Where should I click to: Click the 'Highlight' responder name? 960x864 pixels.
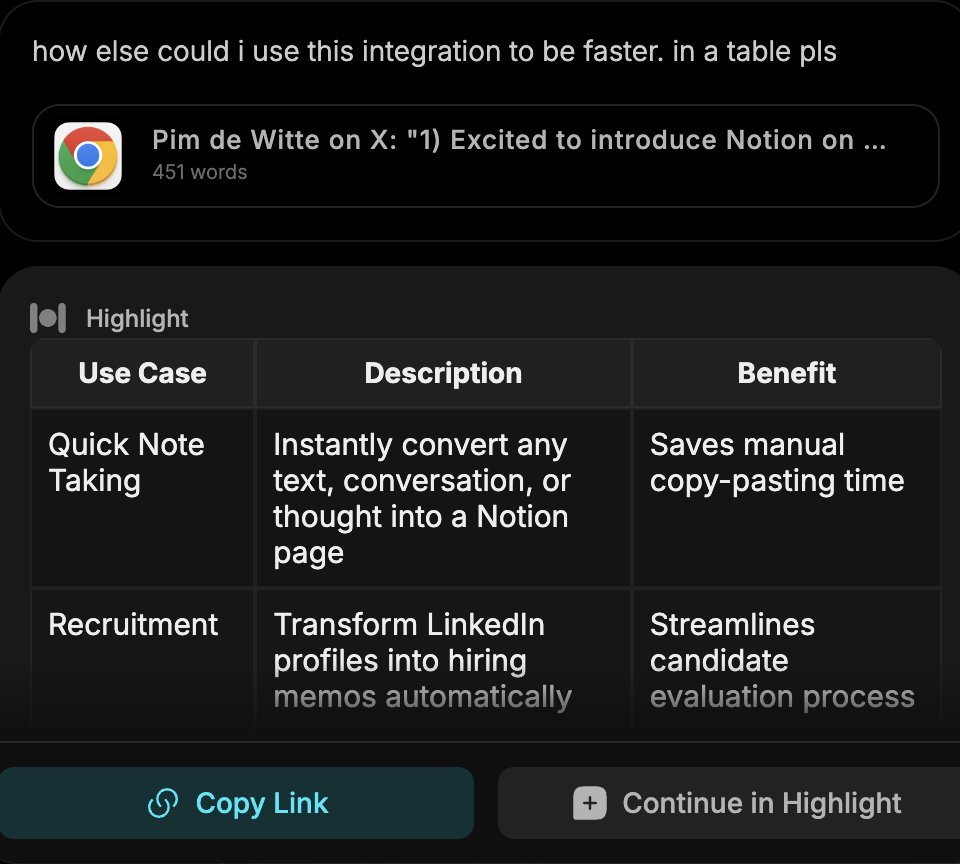137,318
